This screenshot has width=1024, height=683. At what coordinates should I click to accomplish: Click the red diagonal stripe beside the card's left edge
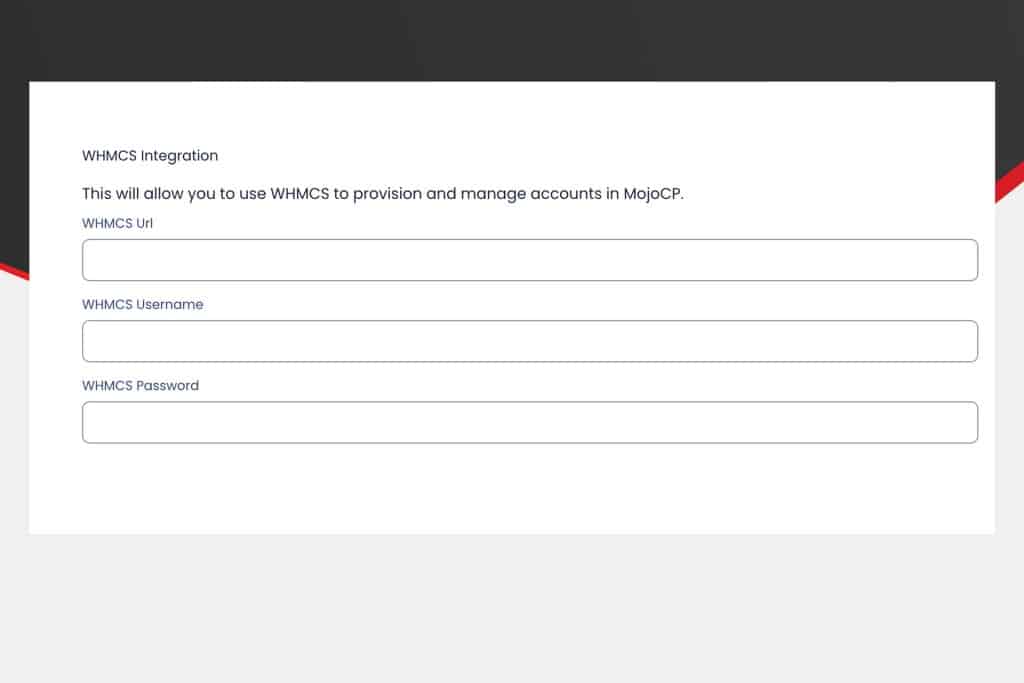(14, 271)
